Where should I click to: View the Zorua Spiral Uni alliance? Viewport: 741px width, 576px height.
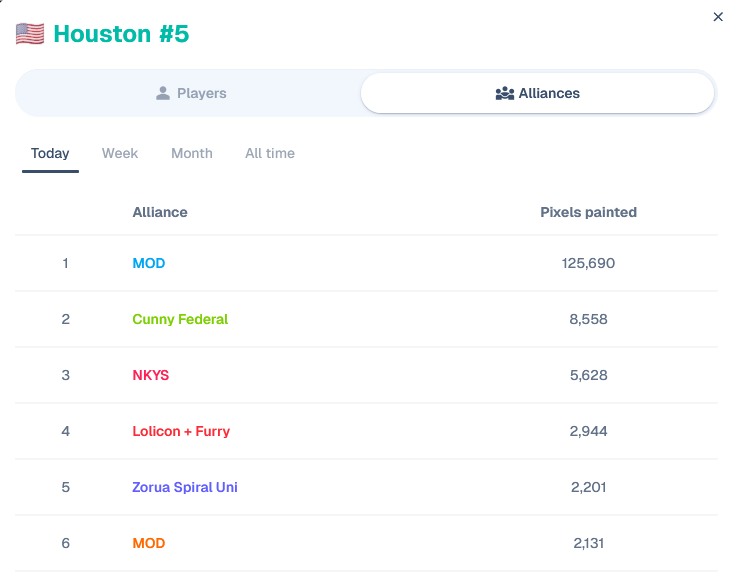point(184,487)
